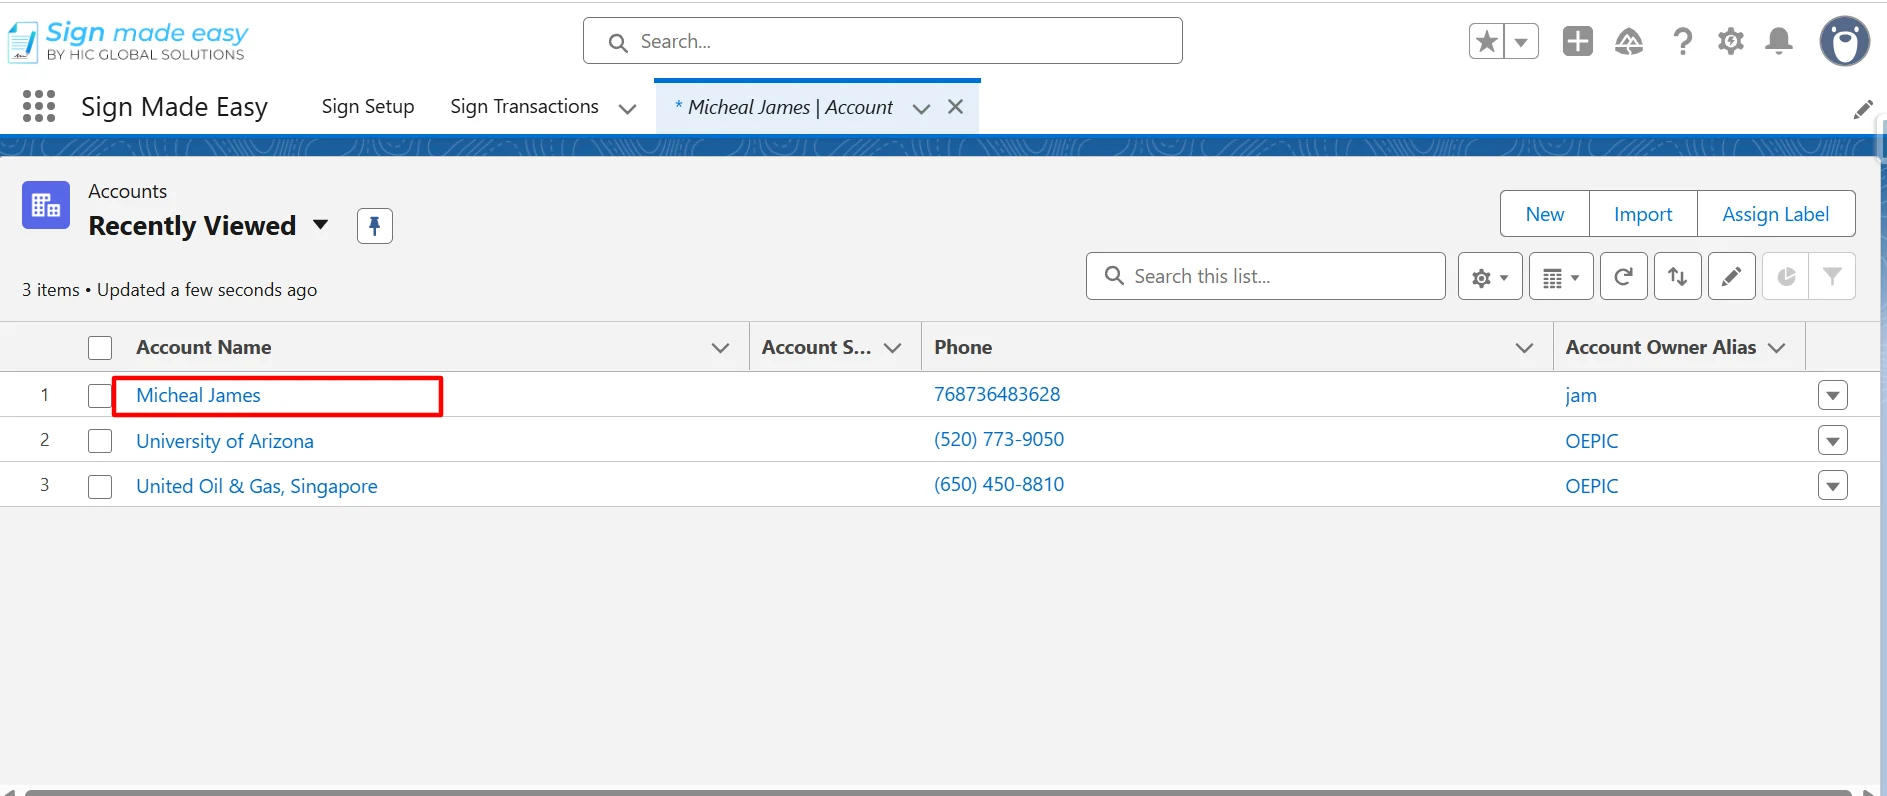Click the pencil icon to personalize nav bar
Viewport: 1887px width, 796px height.
point(1863,109)
